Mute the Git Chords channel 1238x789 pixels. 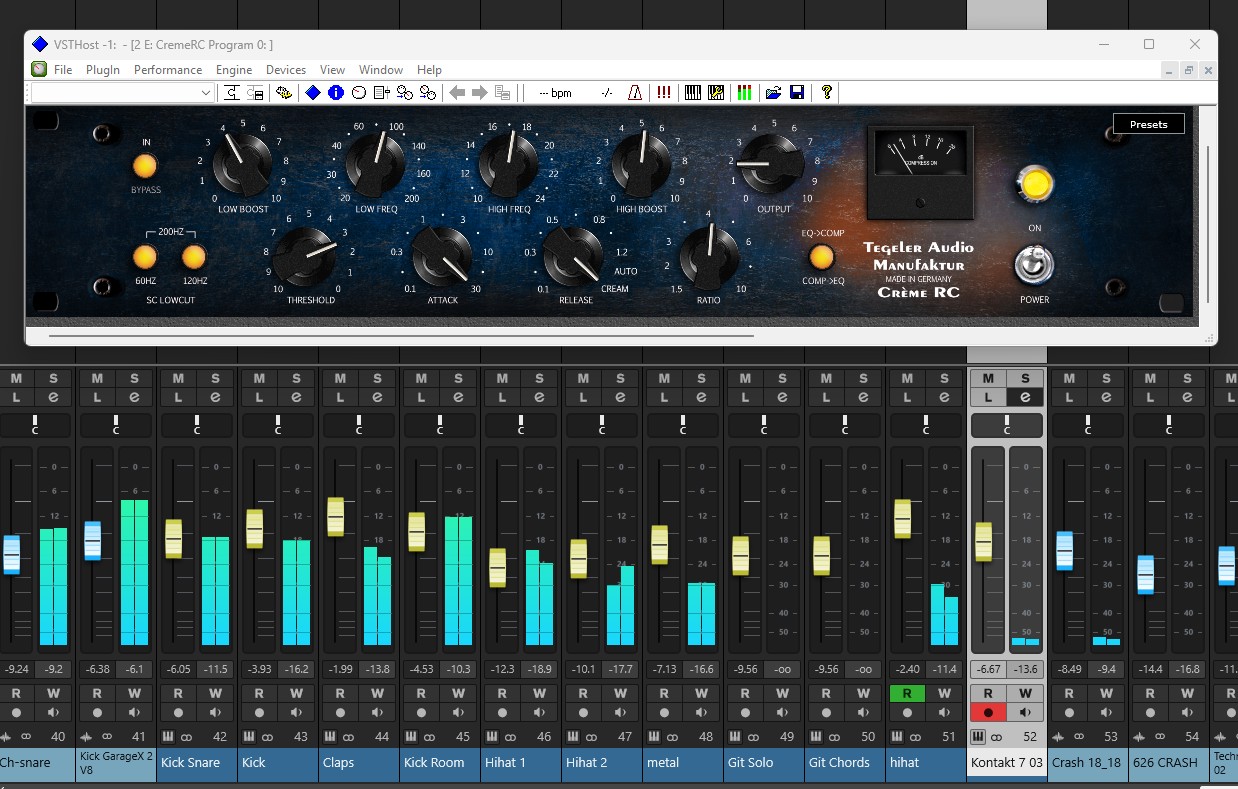coord(826,379)
